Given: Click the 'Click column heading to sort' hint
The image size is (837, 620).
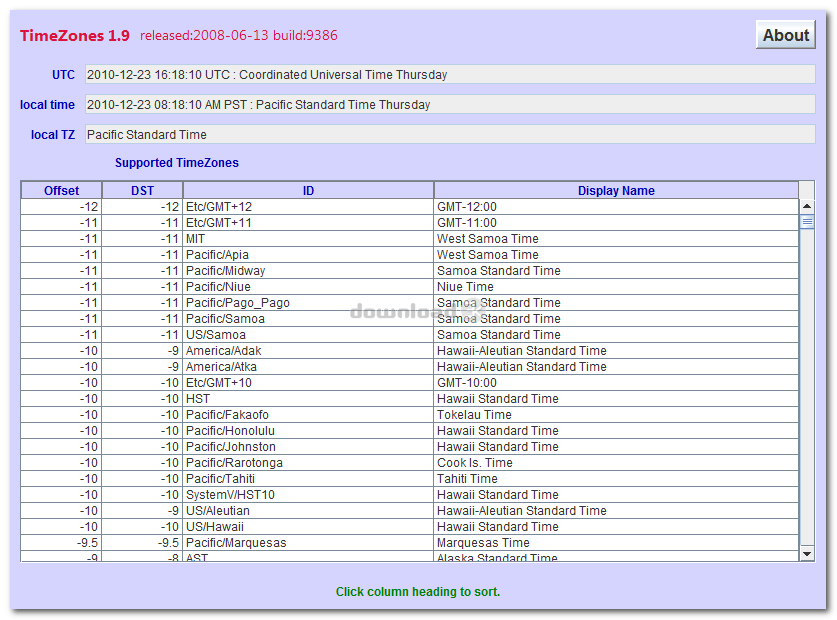Looking at the screenshot, I should coord(418,592).
